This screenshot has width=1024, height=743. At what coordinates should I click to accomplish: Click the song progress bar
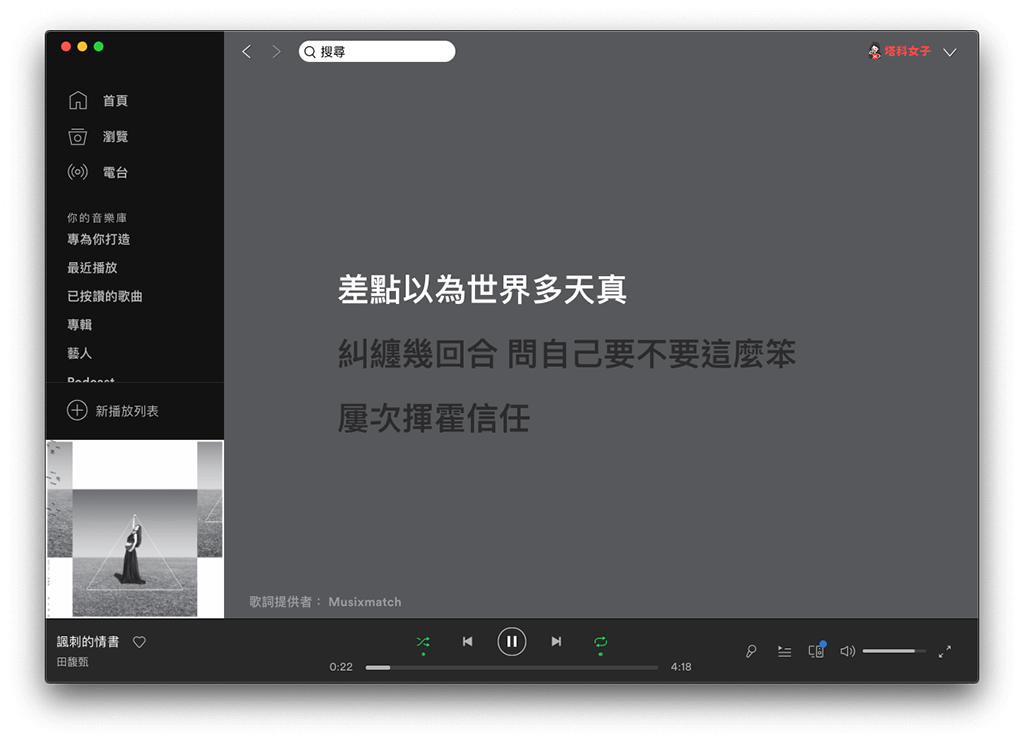(x=511, y=667)
